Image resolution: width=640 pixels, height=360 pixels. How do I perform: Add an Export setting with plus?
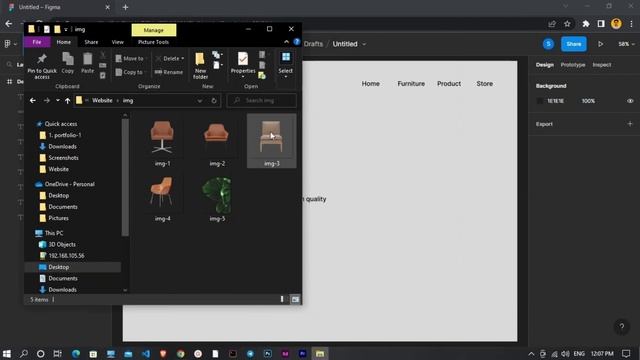(x=630, y=124)
